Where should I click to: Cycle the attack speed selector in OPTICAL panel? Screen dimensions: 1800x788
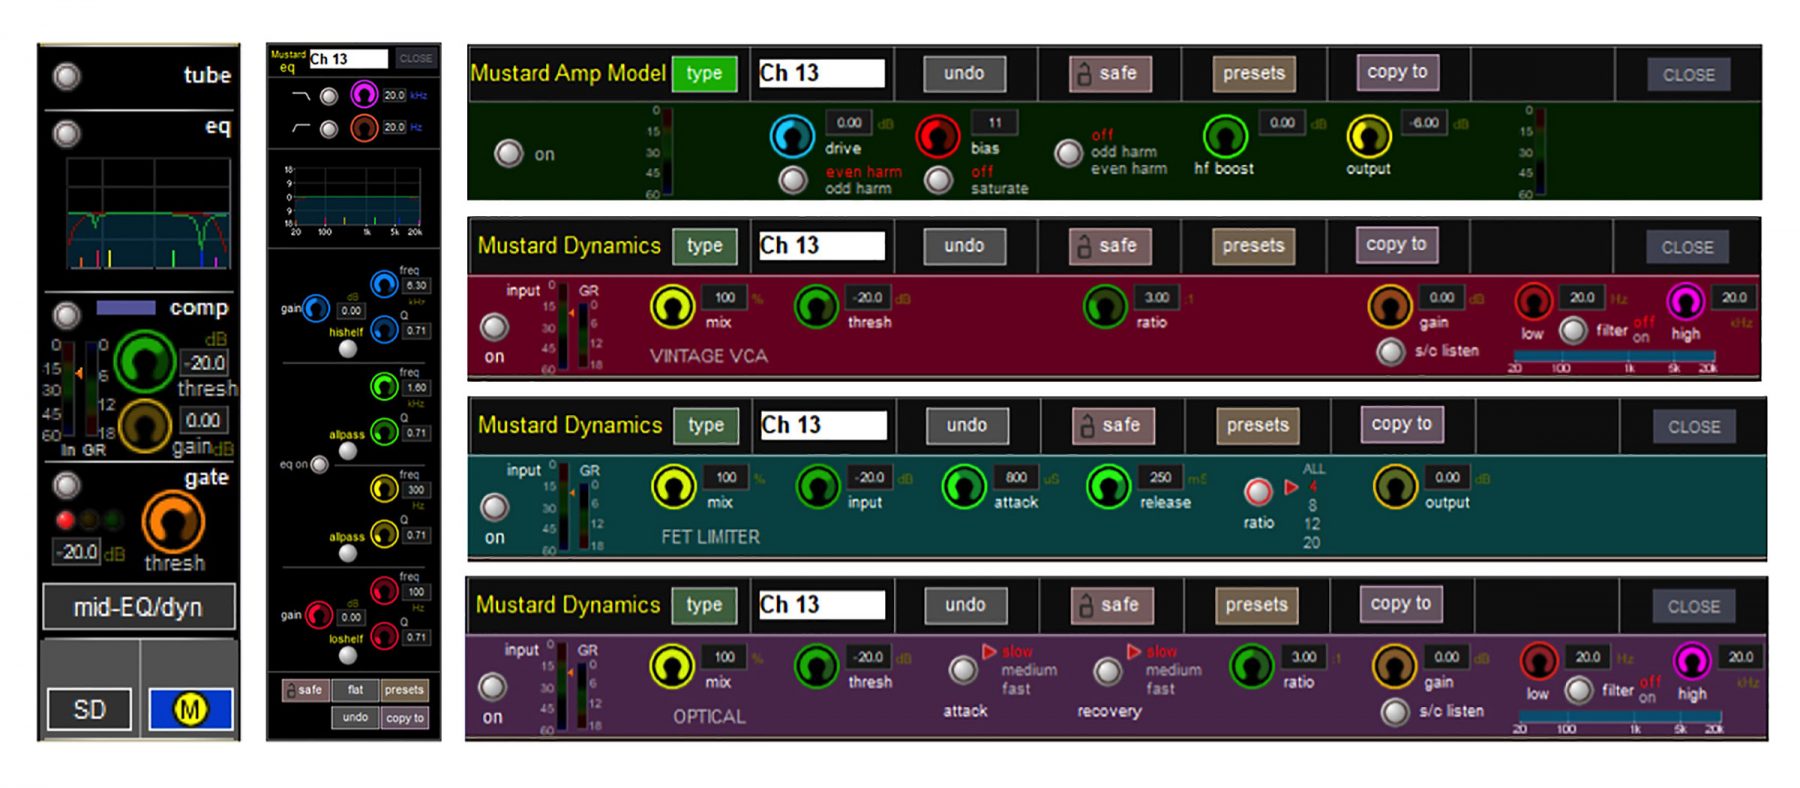tap(963, 669)
